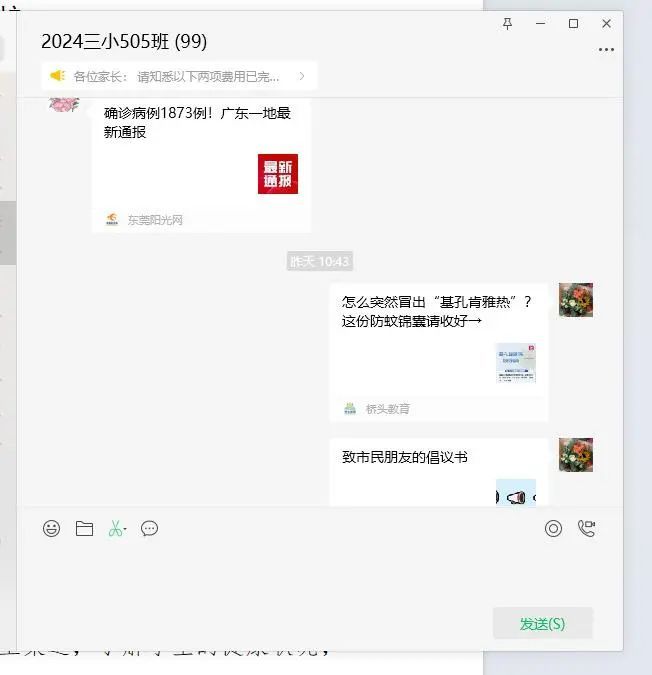This screenshot has height=675, width=652.
Task: Maximize the chat window
Action: coord(573,23)
